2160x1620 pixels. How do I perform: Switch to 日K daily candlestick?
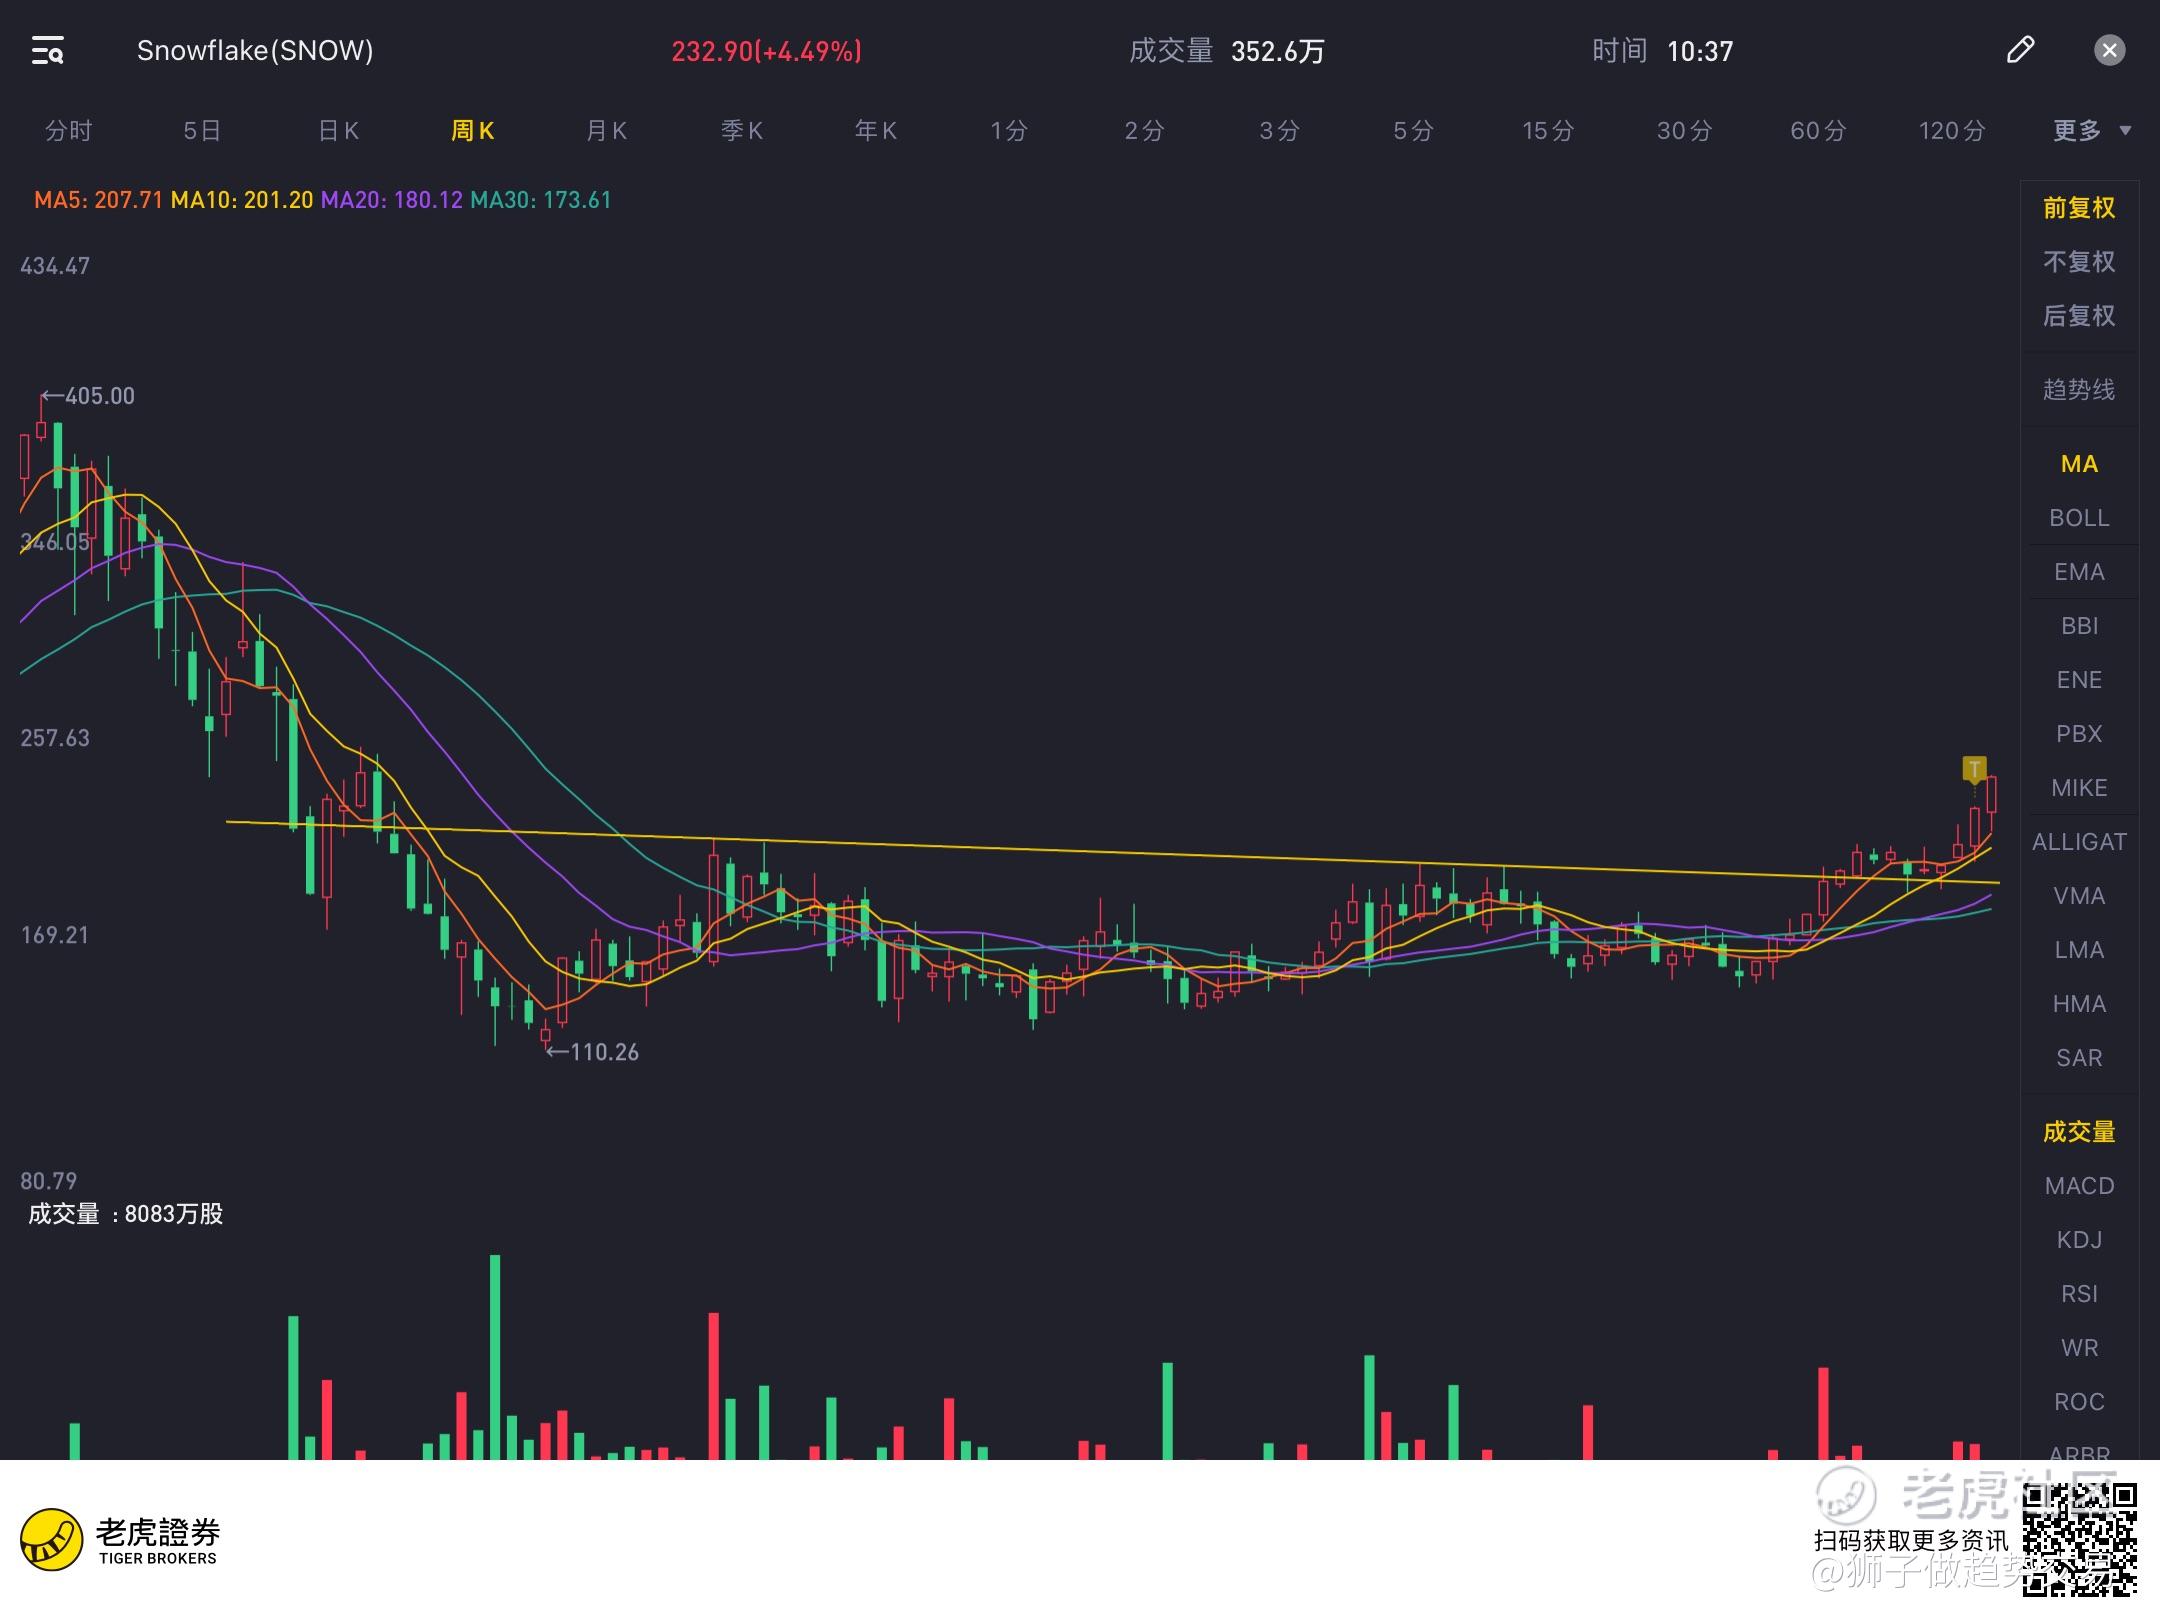pyautogui.click(x=338, y=131)
